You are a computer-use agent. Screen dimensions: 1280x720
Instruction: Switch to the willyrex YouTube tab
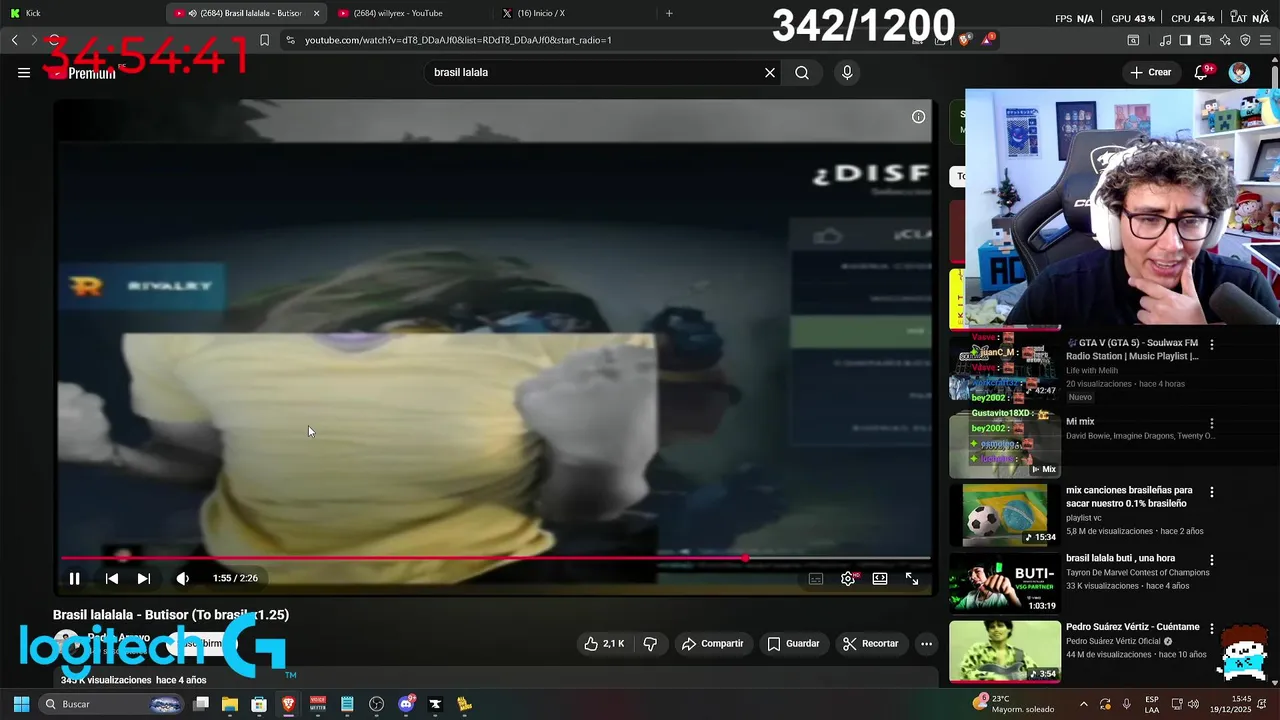408,13
